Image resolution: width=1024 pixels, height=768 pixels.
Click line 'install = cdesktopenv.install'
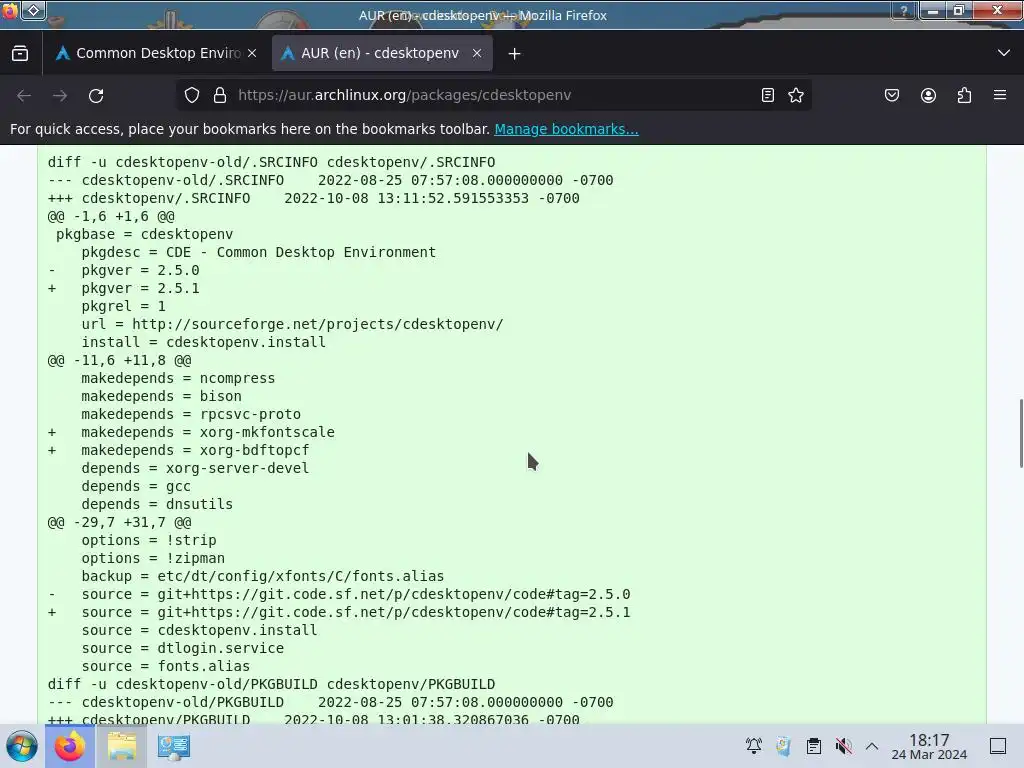point(203,342)
